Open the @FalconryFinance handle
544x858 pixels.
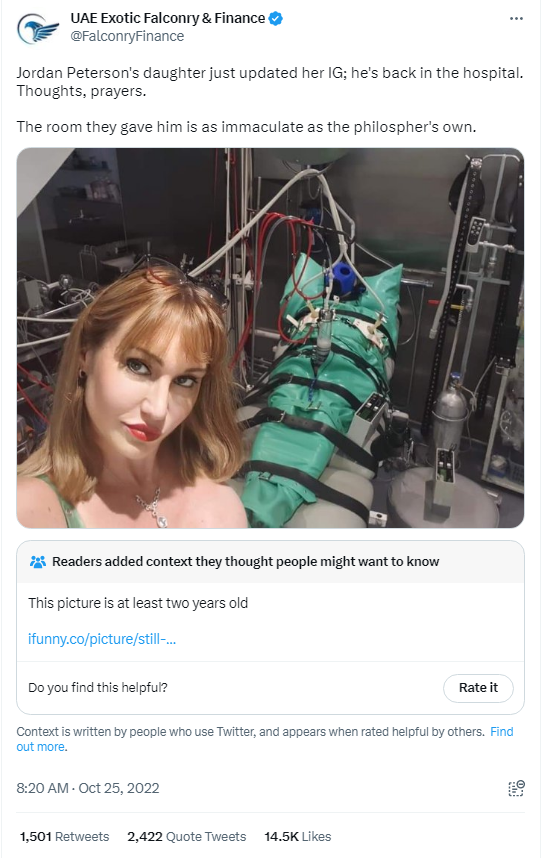127,36
